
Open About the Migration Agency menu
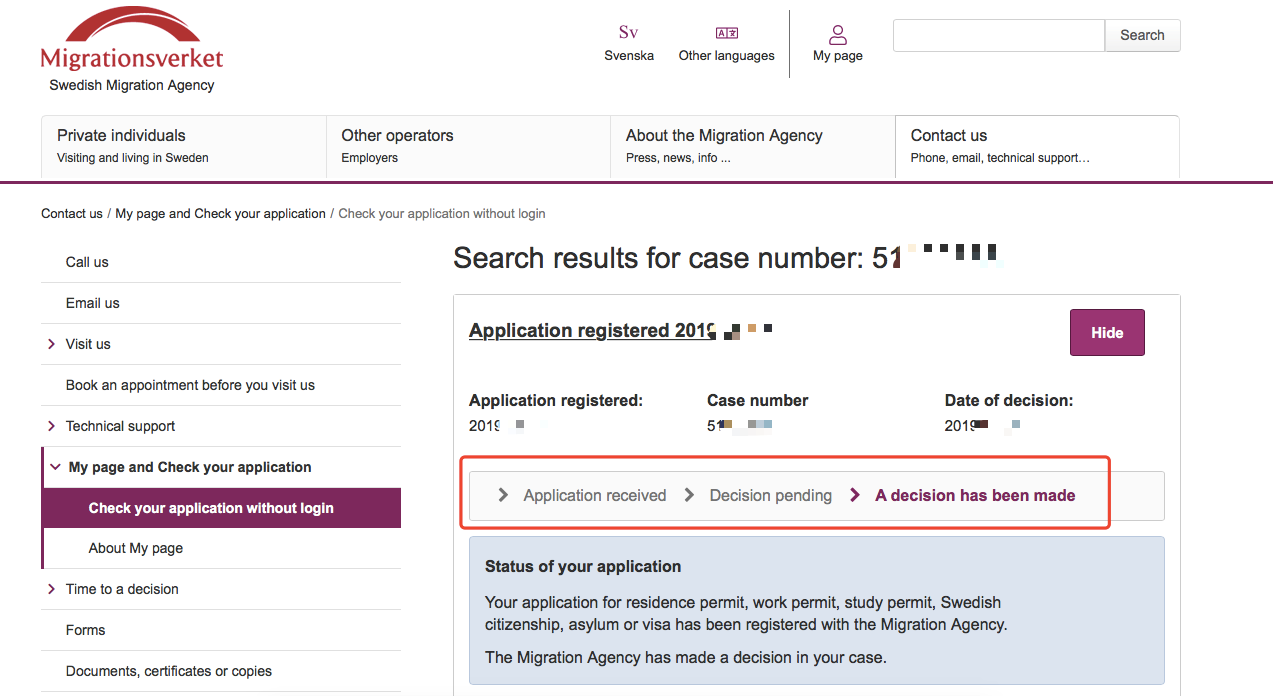pyautogui.click(x=753, y=146)
